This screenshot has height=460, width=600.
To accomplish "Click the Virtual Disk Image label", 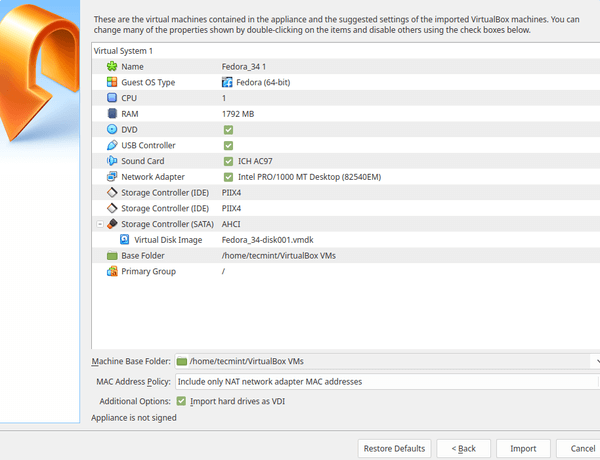I will tap(168, 240).
